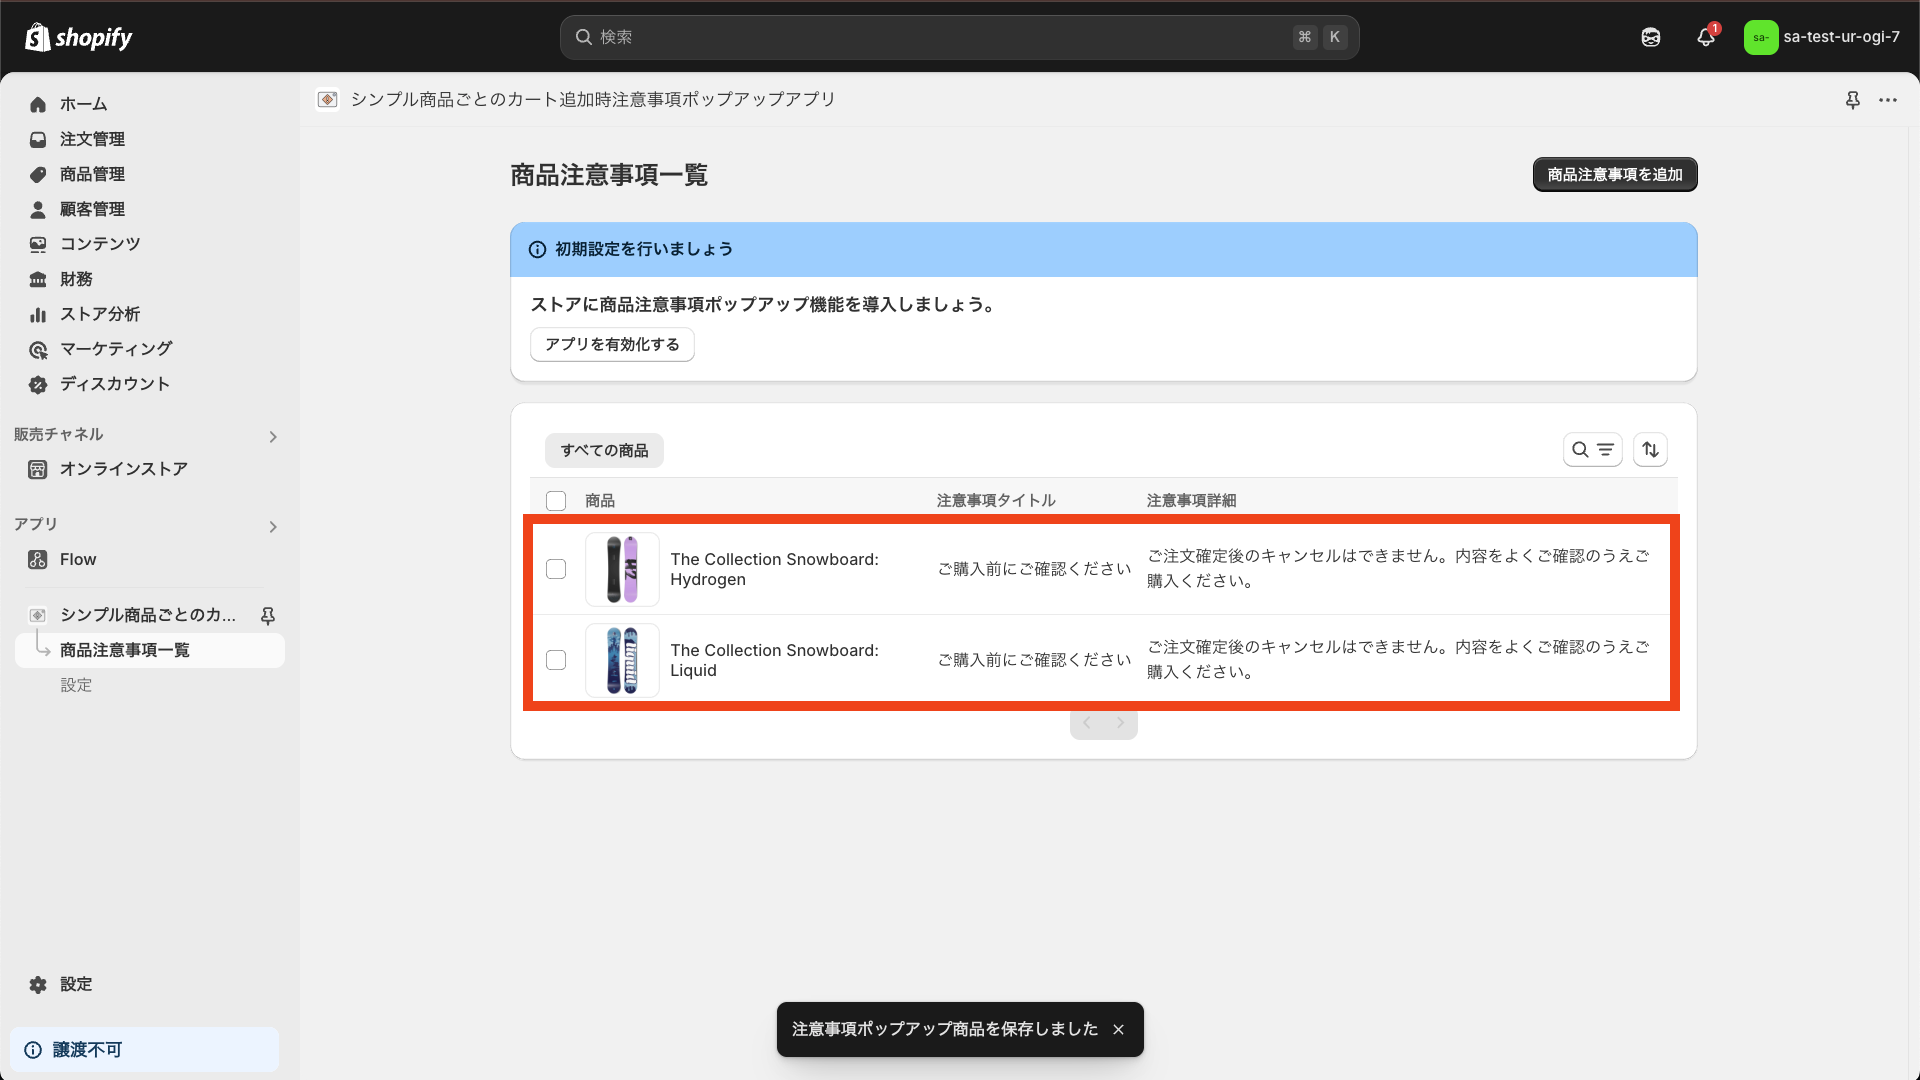Click the 商品注意事項を追加 button
This screenshot has height=1080, width=1920.
point(1614,174)
